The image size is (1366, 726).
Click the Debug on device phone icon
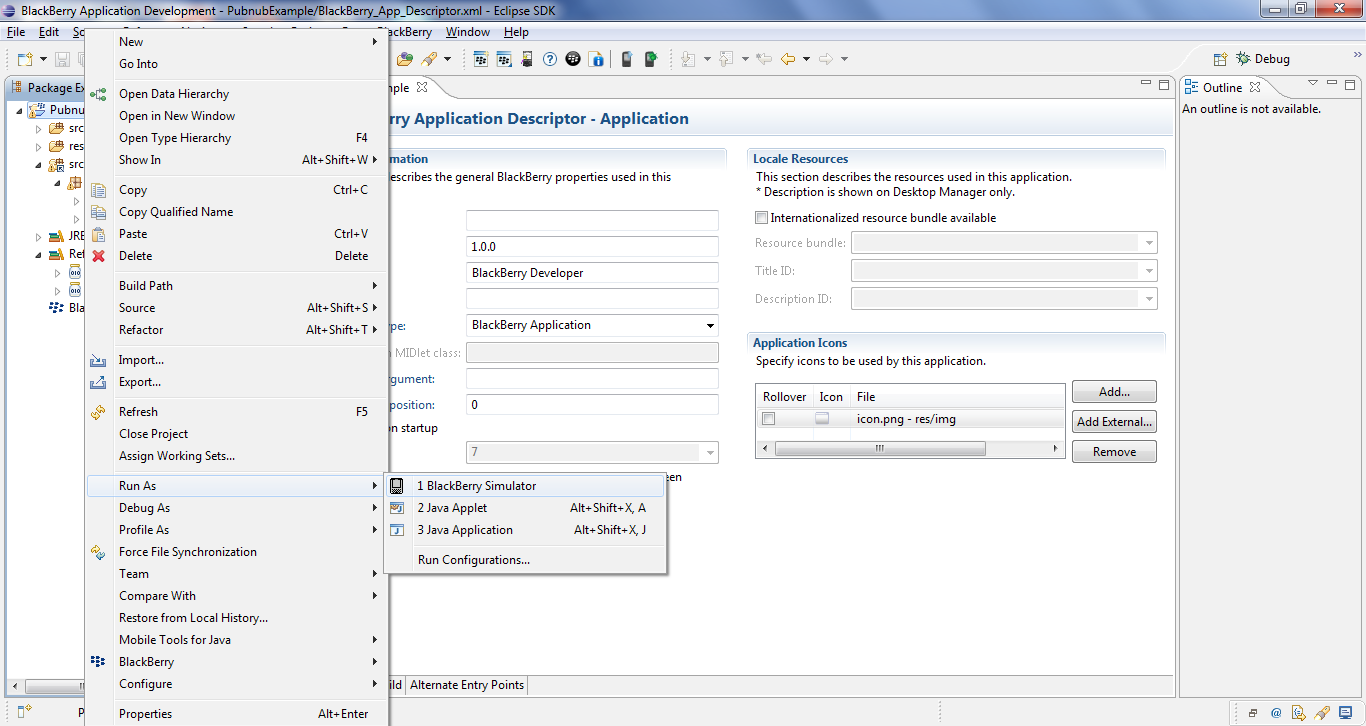(651, 59)
